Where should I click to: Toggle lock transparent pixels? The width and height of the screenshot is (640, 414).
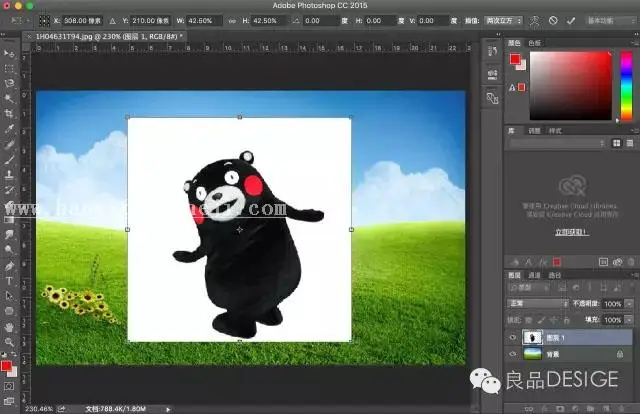click(x=529, y=320)
